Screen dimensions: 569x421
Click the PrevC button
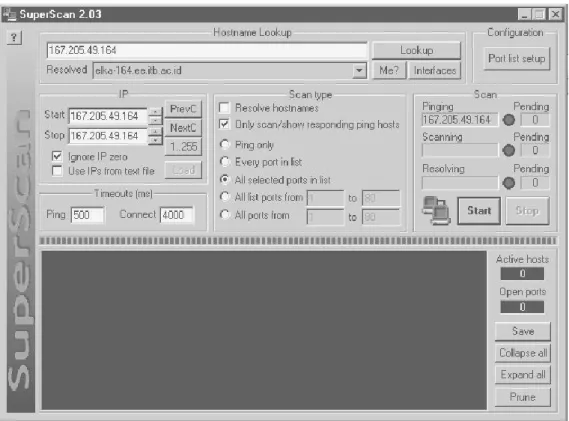pyautogui.click(x=183, y=109)
